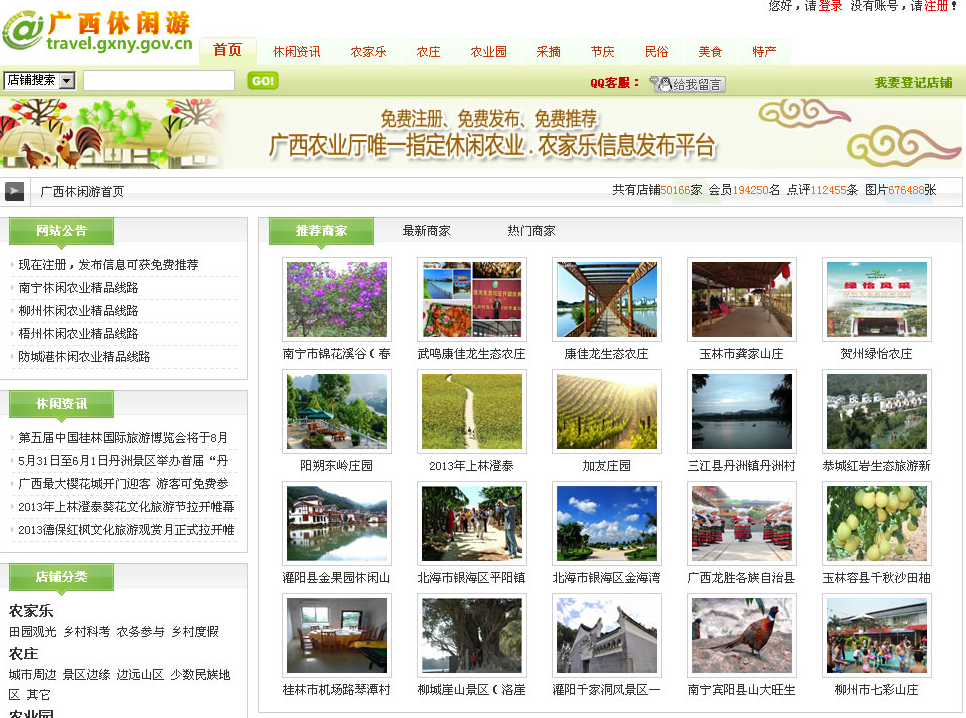Image resolution: width=966 pixels, height=718 pixels.
Task: Open 防城港休闲农业精品线路 notice
Action: click(84, 357)
